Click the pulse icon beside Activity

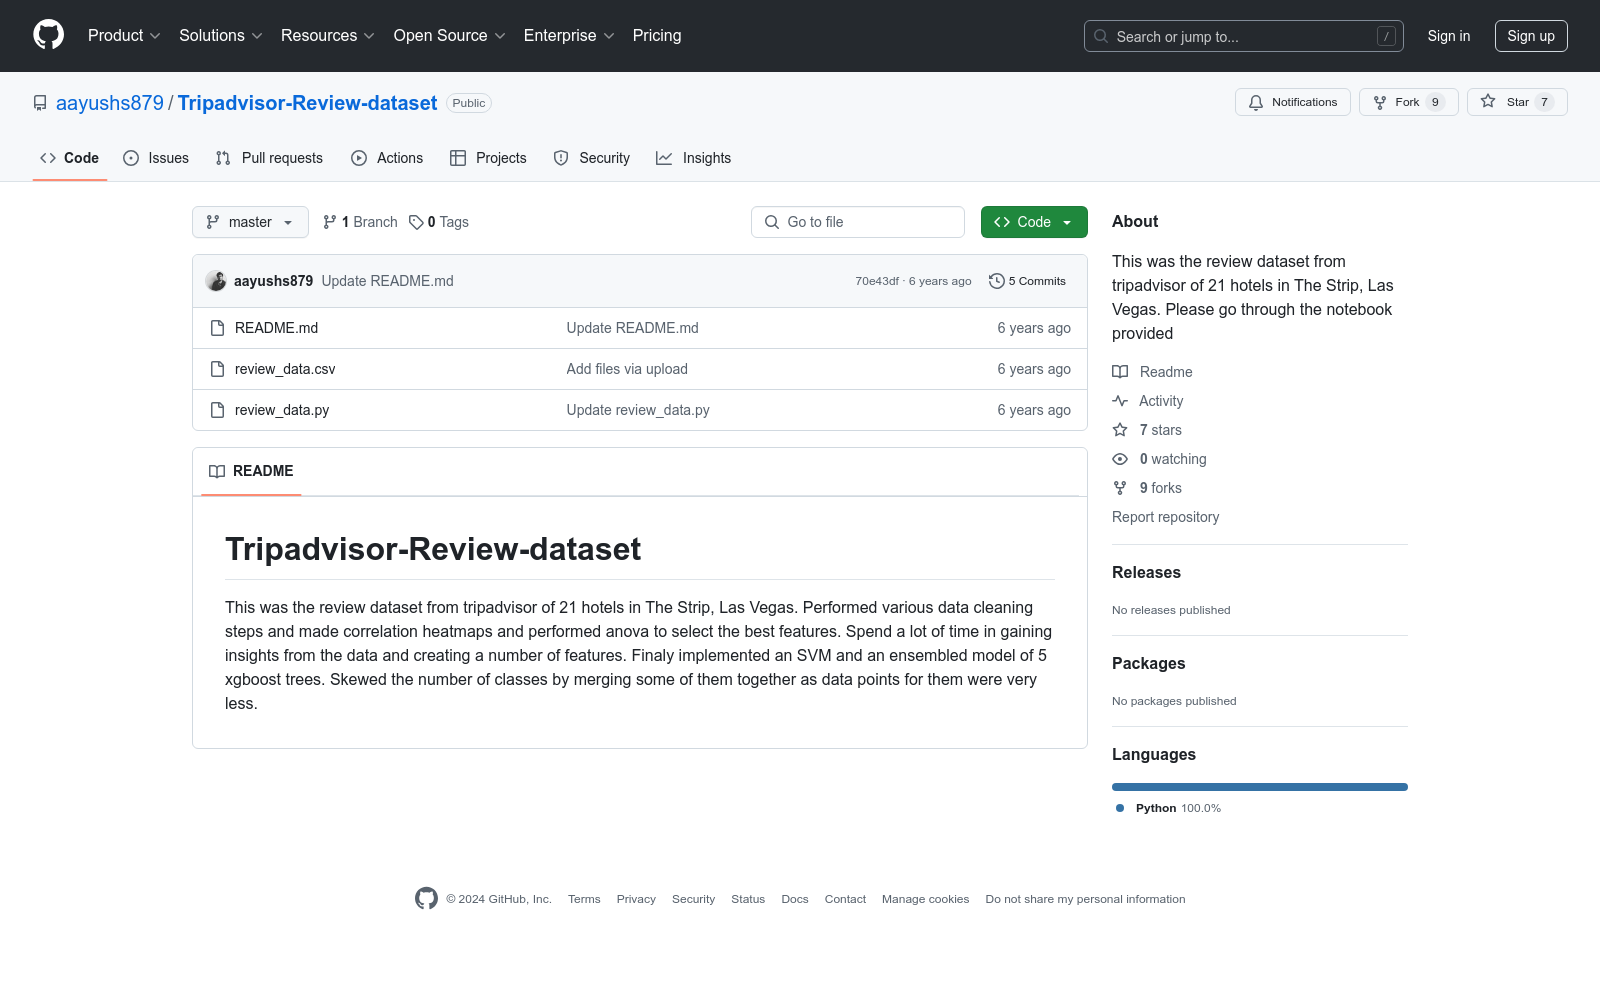tap(1120, 401)
